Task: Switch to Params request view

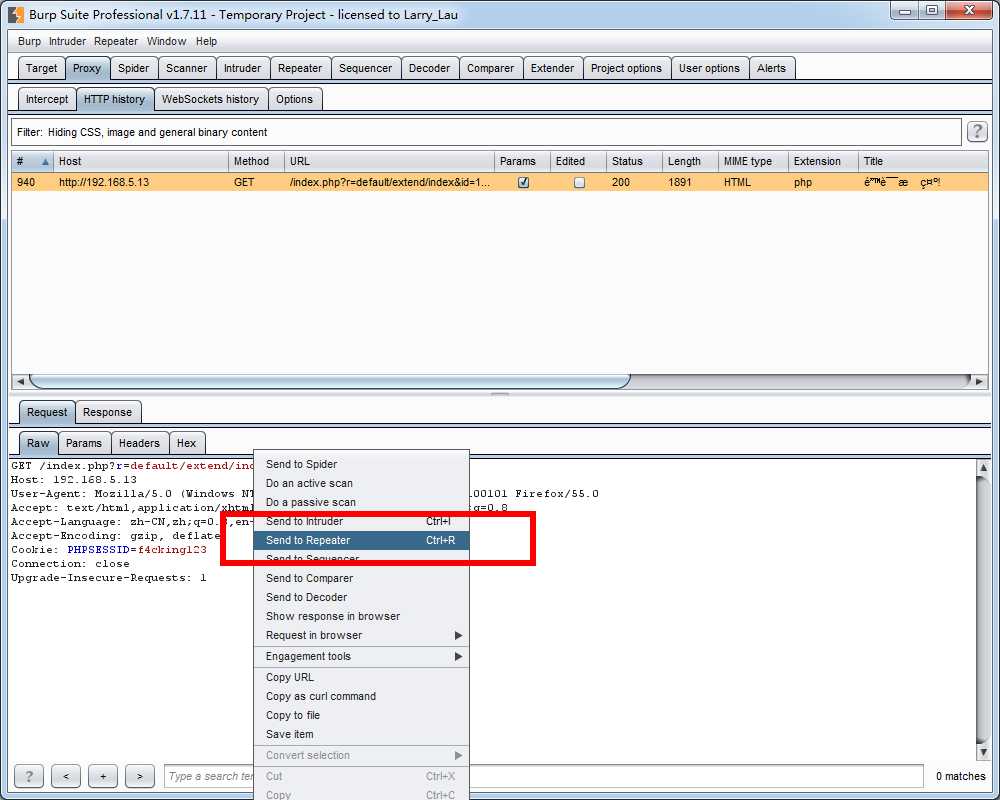Action: pyautogui.click(x=84, y=443)
